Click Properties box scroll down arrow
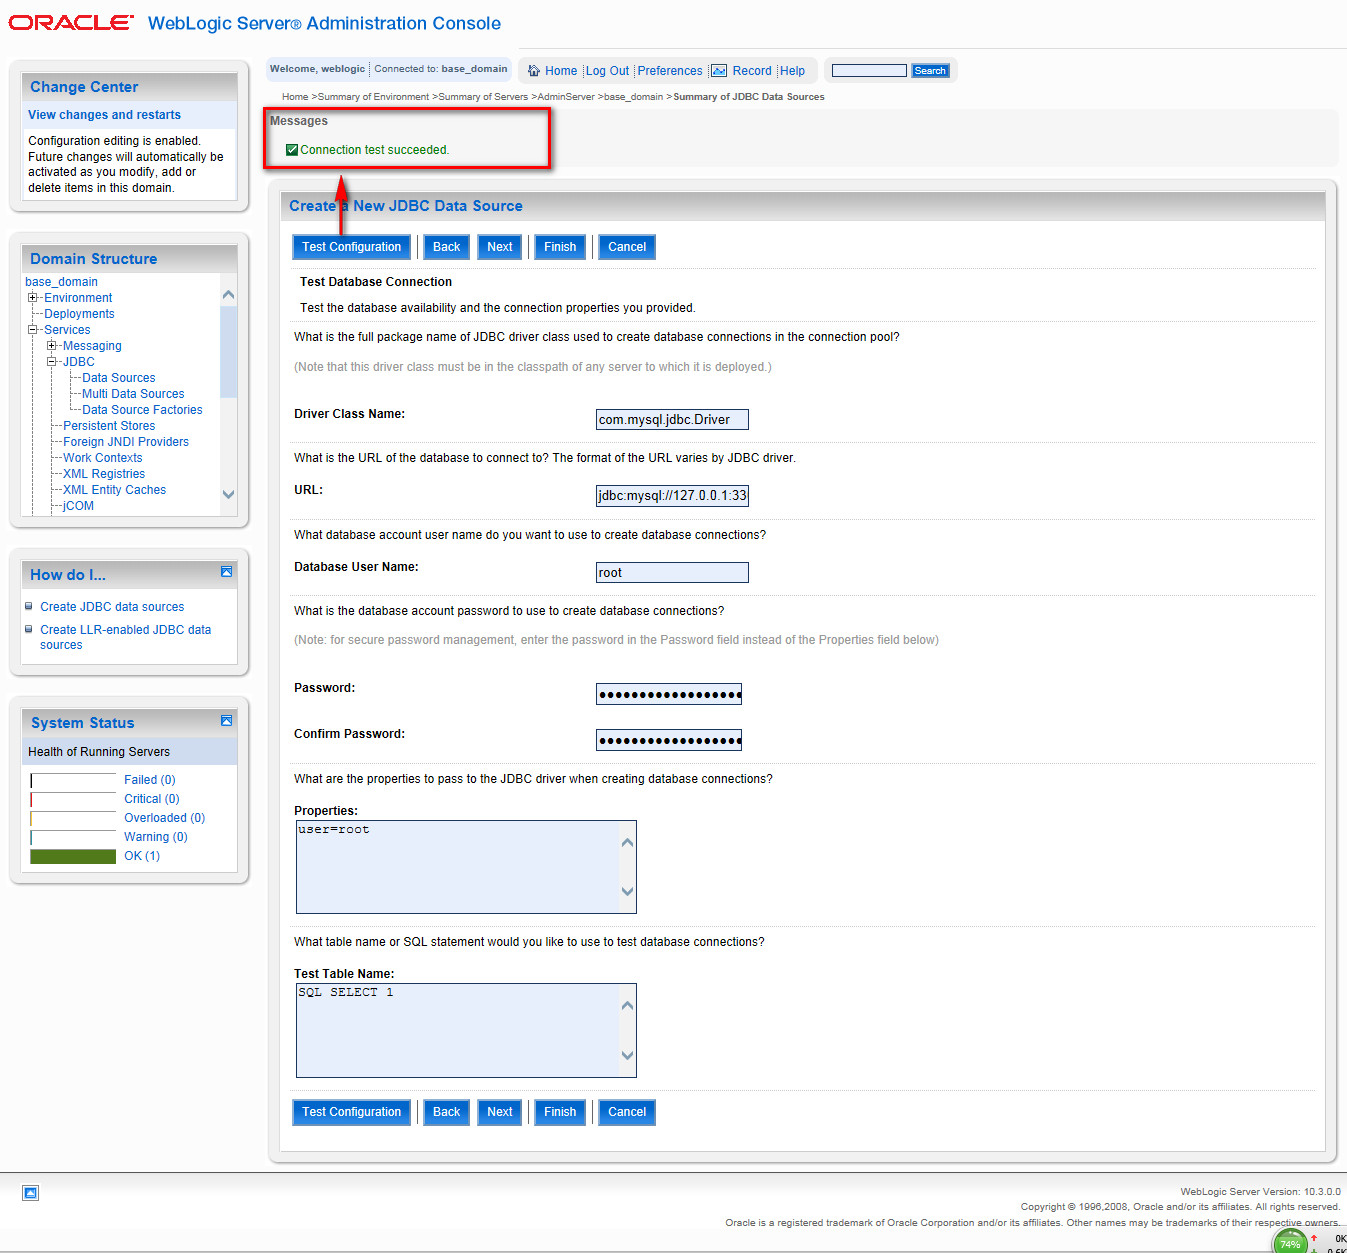 [x=627, y=891]
